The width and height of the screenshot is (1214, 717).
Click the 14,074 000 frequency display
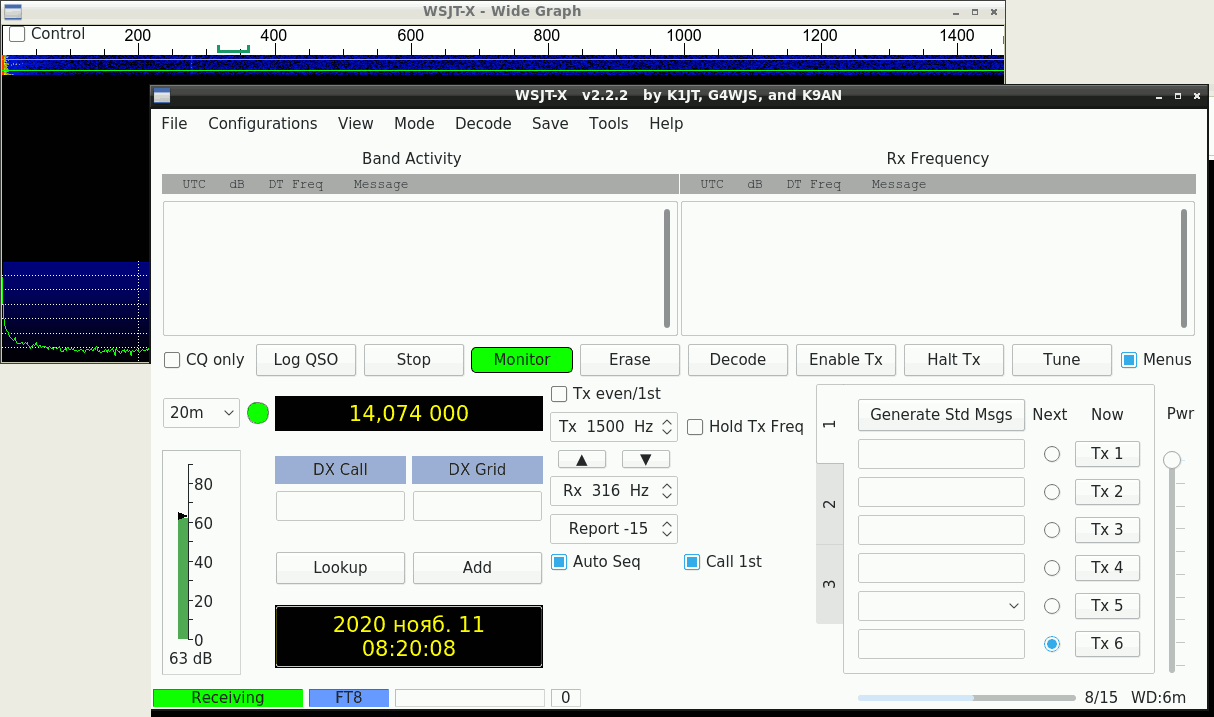coord(408,414)
